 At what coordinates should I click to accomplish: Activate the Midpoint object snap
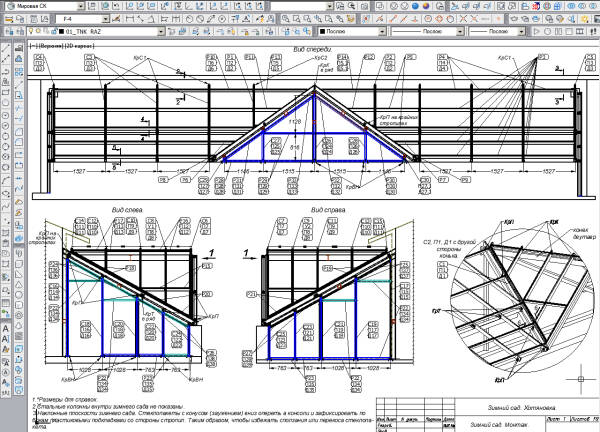coord(403,19)
